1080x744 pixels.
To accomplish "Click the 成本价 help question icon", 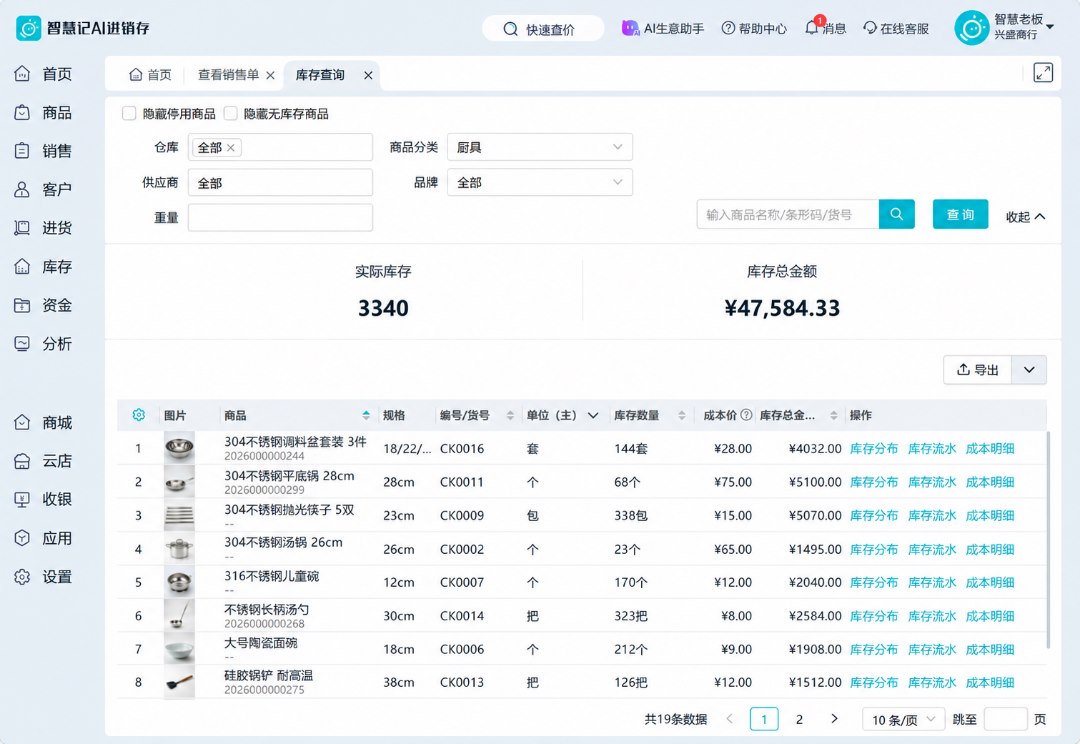I will (746, 415).
